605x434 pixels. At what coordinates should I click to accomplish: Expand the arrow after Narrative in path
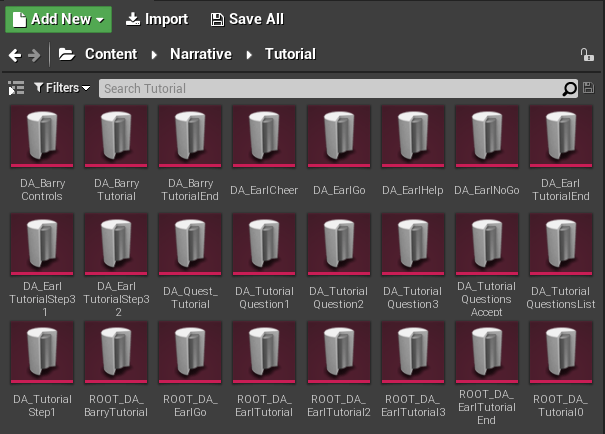coord(249,55)
